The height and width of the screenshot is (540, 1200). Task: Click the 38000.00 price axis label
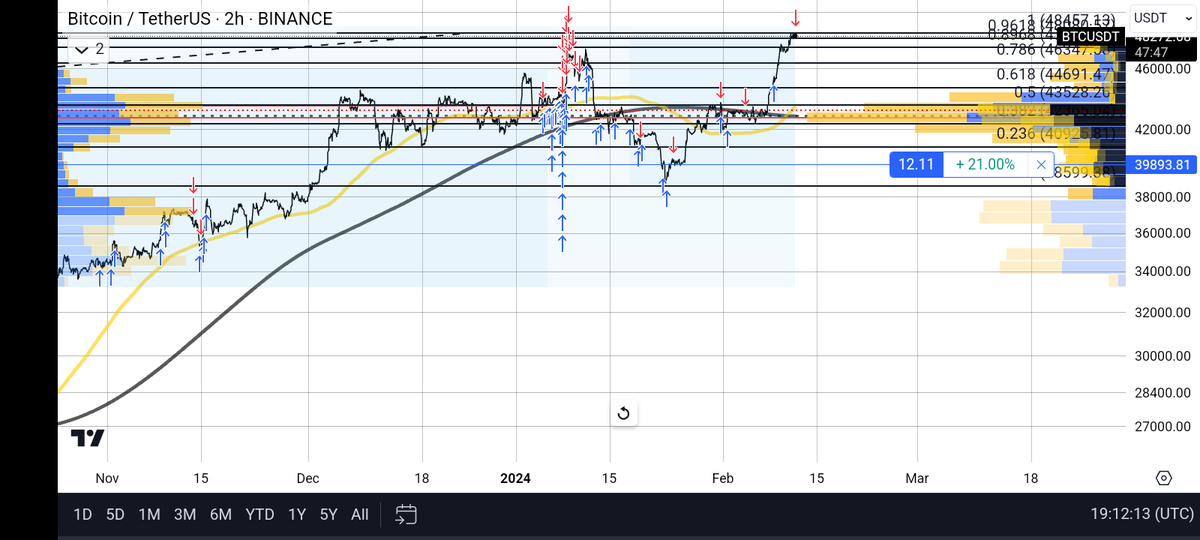click(x=1162, y=197)
